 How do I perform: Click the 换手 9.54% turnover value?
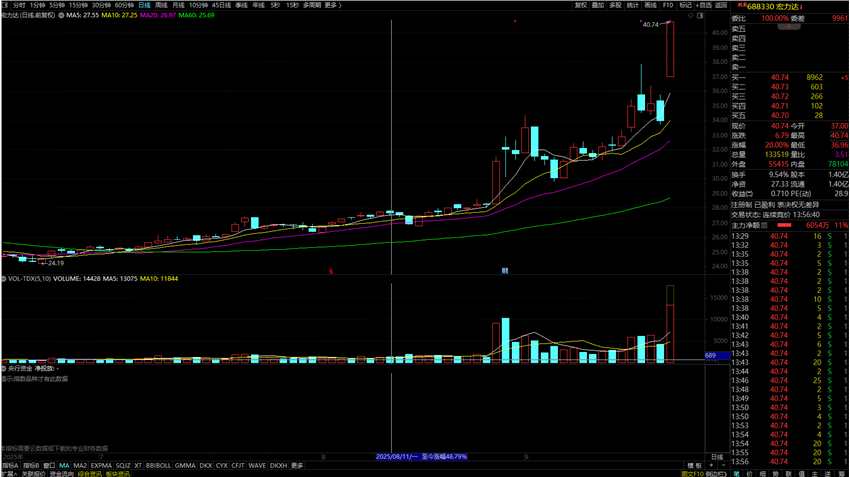[x=779, y=175]
